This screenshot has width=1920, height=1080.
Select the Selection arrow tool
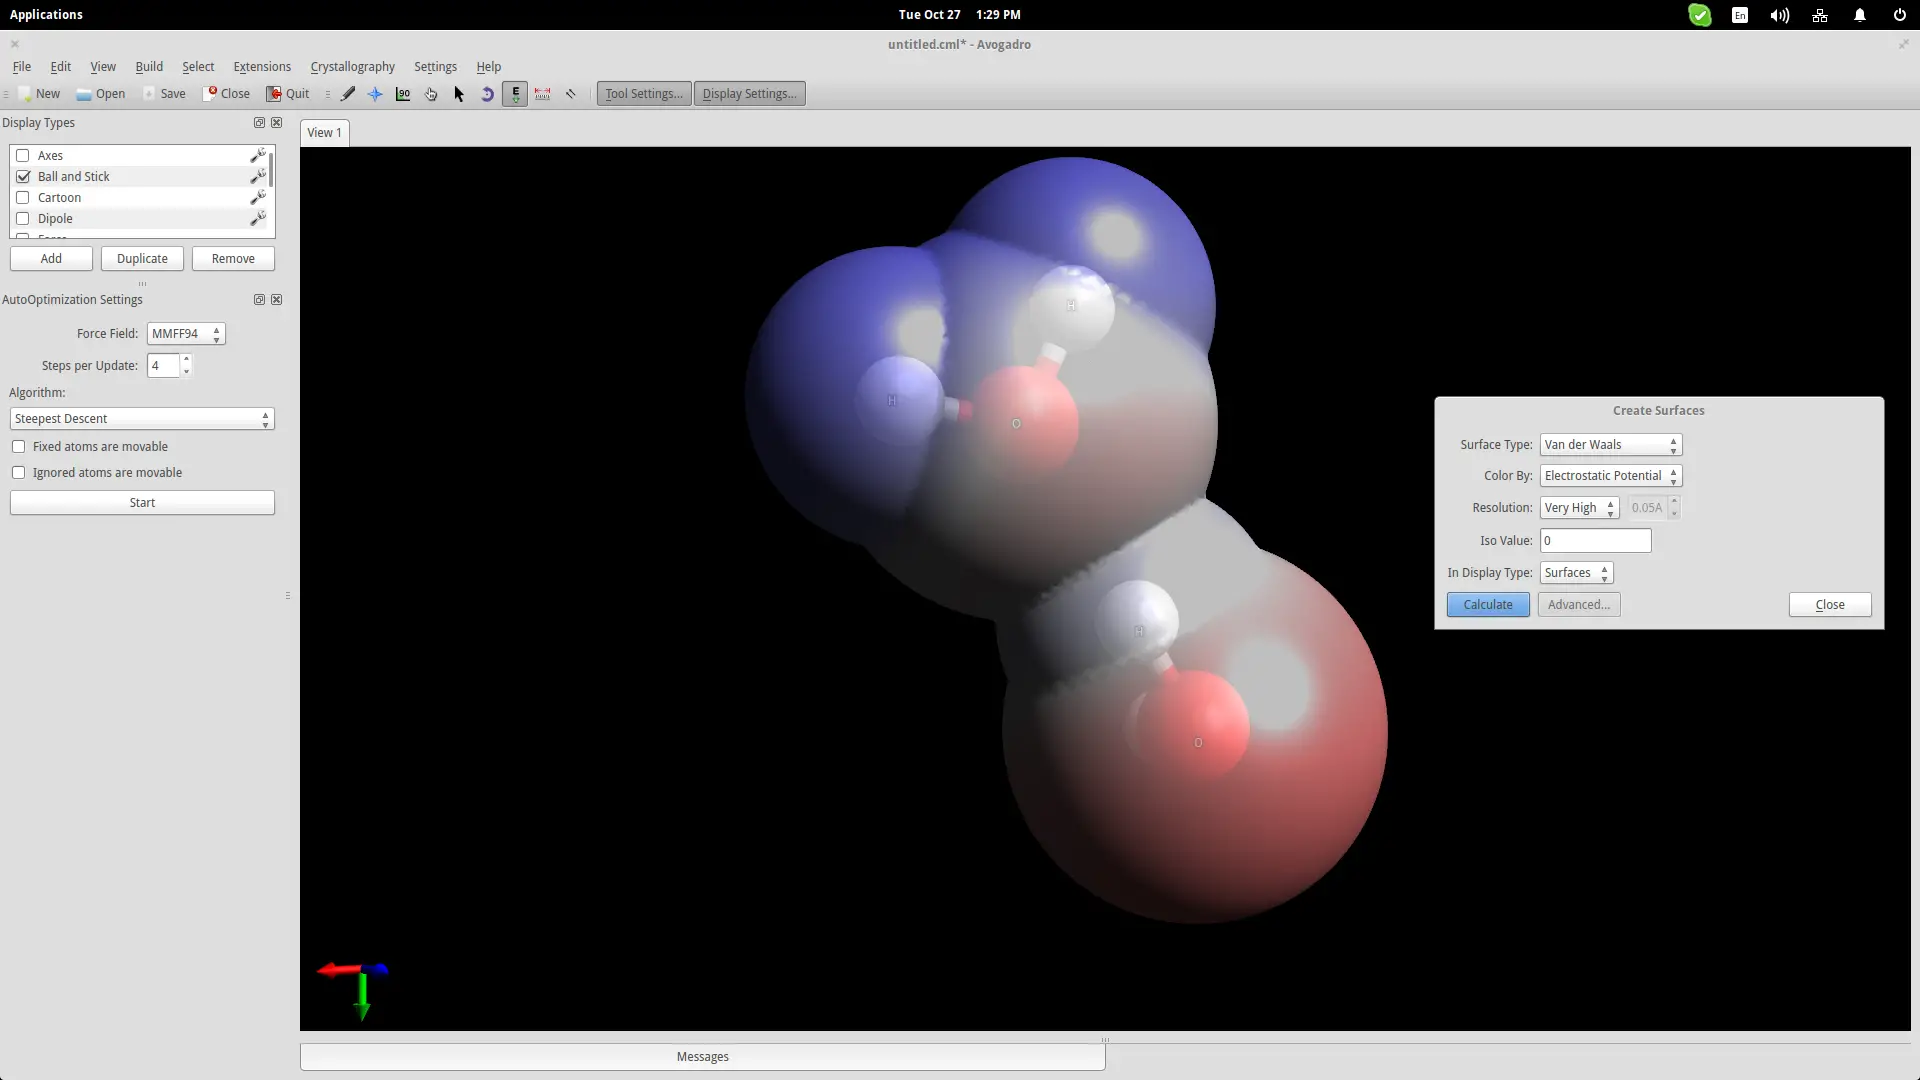point(459,94)
